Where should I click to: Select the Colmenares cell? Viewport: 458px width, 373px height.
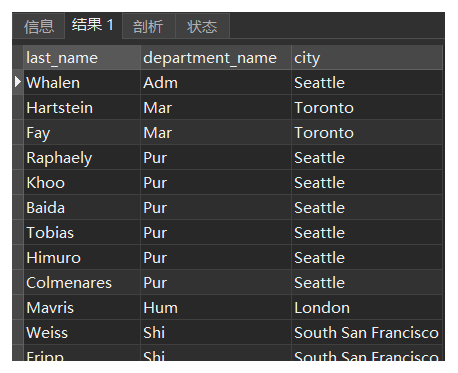82,283
